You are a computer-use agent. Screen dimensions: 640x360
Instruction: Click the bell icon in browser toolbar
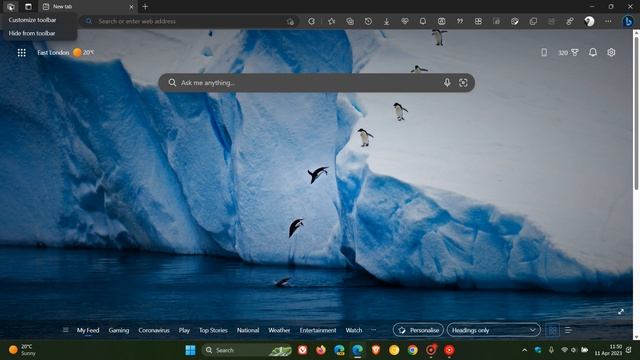(423, 21)
